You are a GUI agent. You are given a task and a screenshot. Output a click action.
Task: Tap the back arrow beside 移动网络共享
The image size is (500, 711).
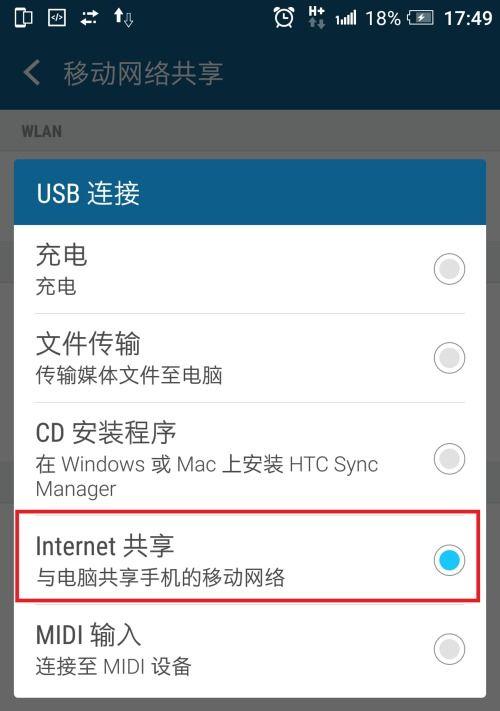(x=32, y=73)
